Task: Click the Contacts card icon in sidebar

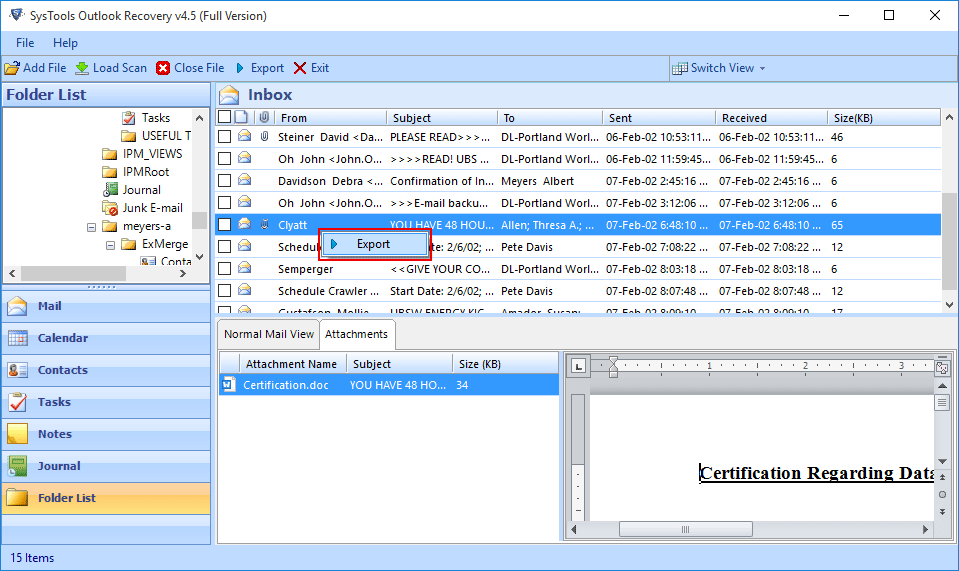Action: point(17,370)
